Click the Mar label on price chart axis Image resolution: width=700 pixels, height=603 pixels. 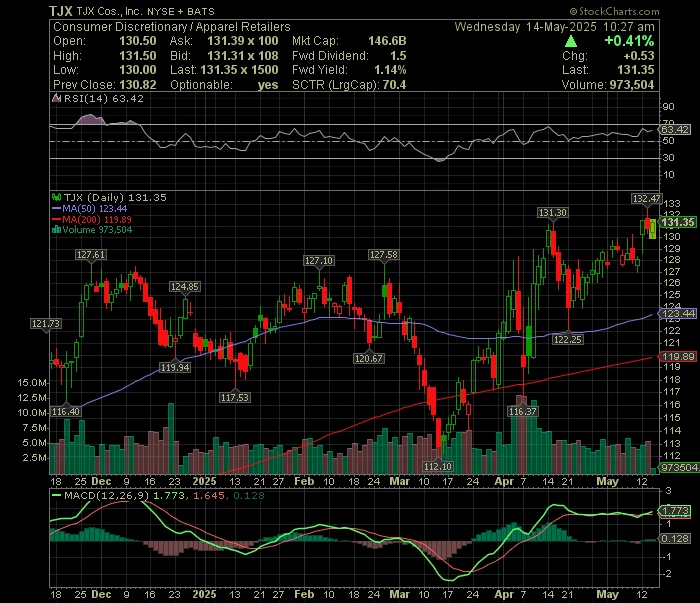click(x=399, y=481)
